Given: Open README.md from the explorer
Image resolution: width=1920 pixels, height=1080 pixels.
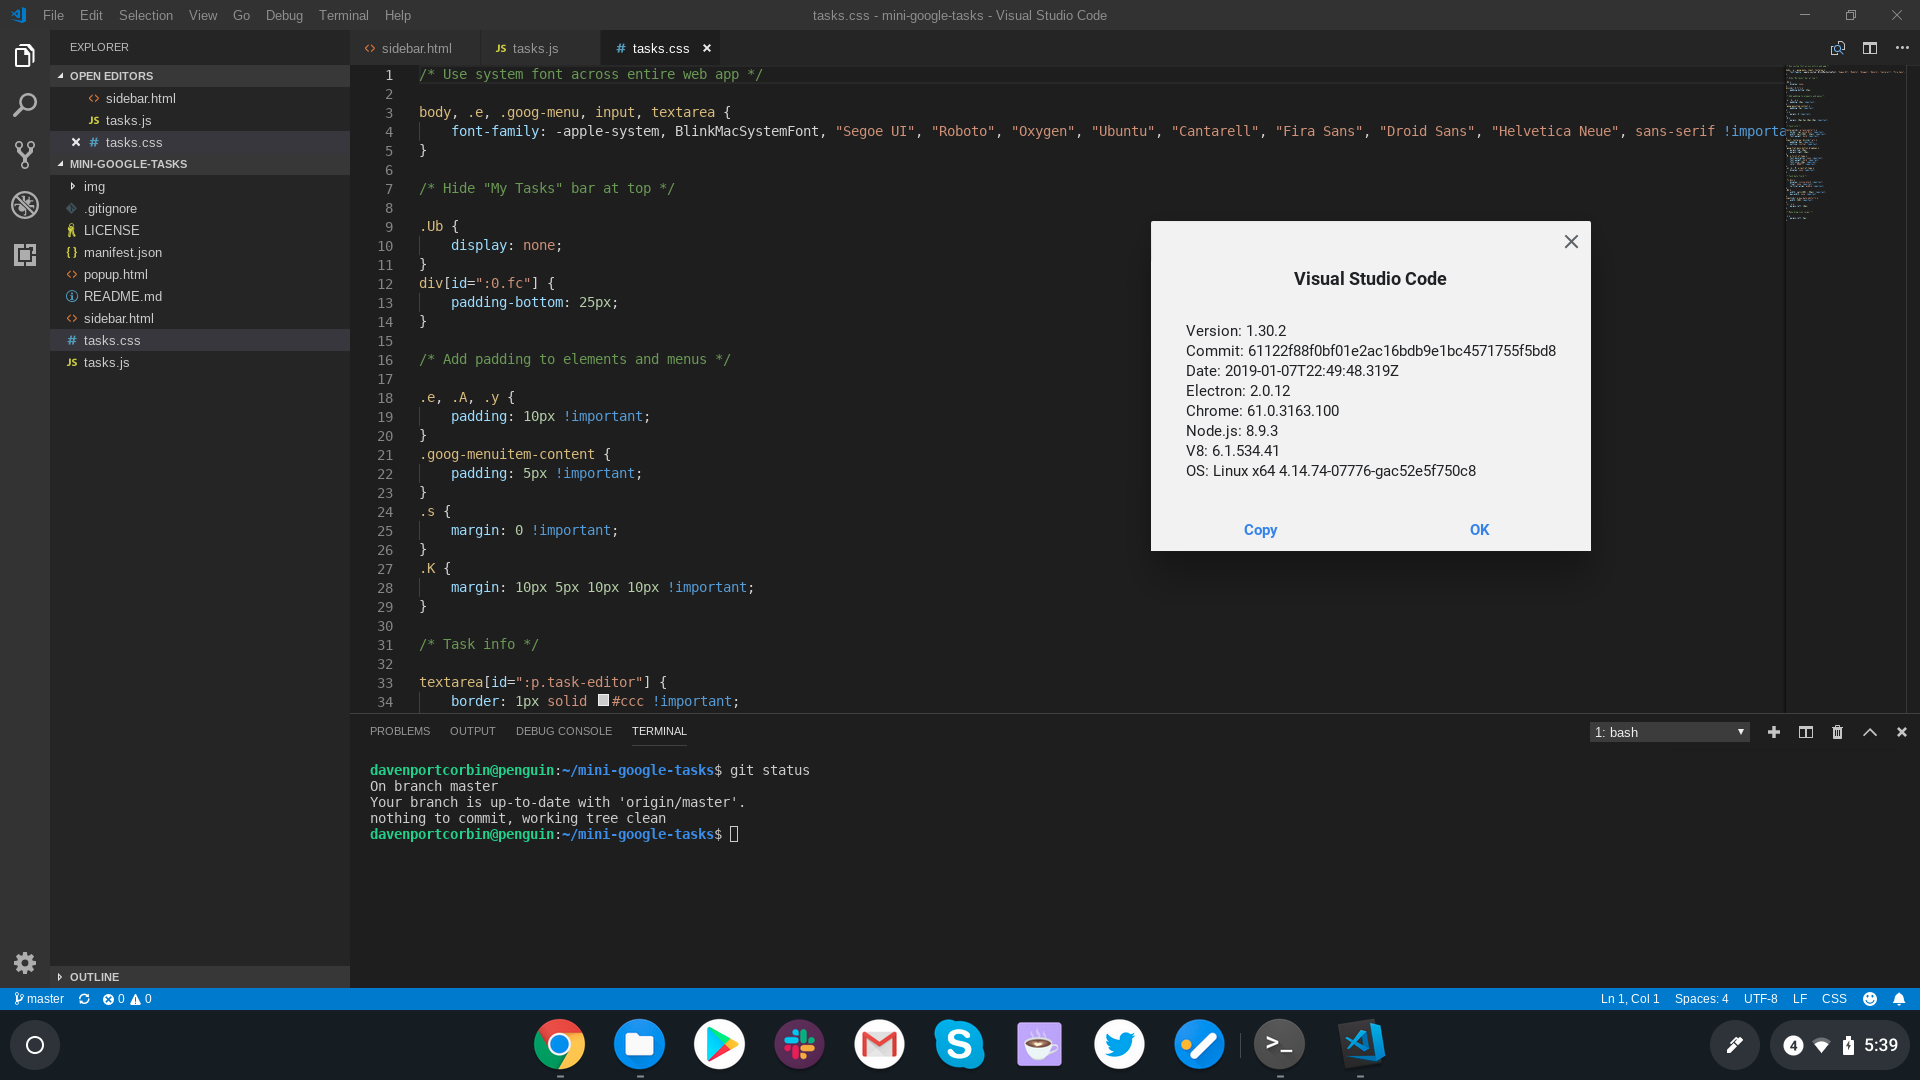Looking at the screenshot, I should 122,296.
